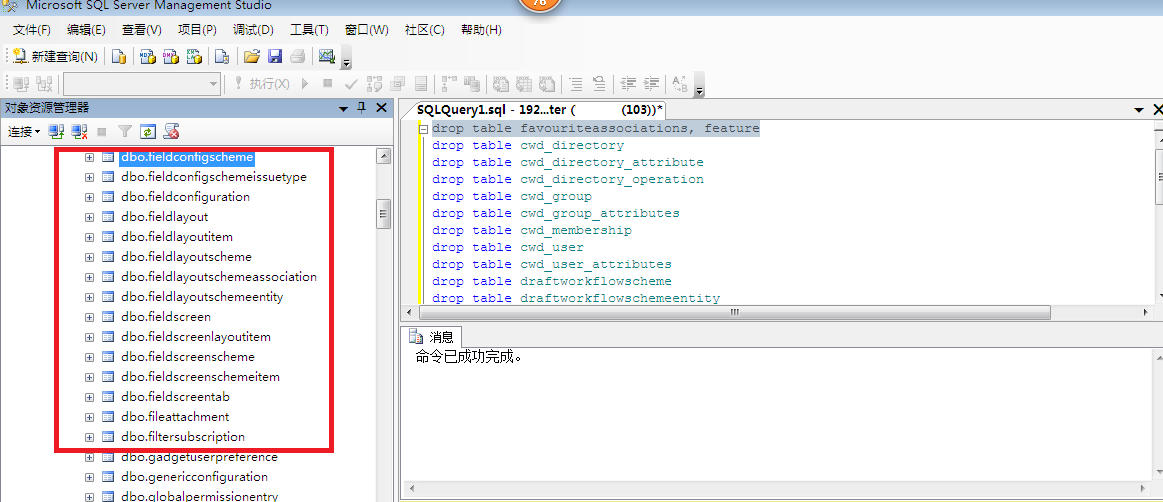
Task: Switch to the 消息 results tab
Action: click(431, 337)
